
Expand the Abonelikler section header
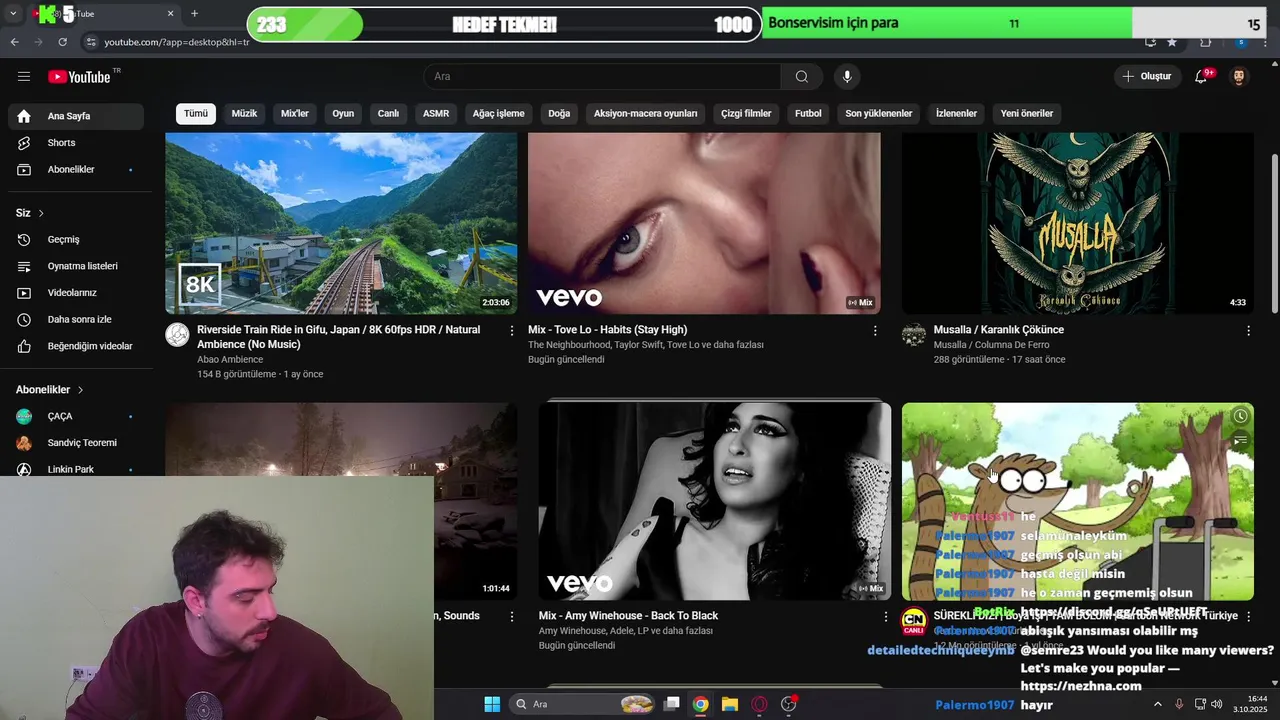click(x=50, y=390)
